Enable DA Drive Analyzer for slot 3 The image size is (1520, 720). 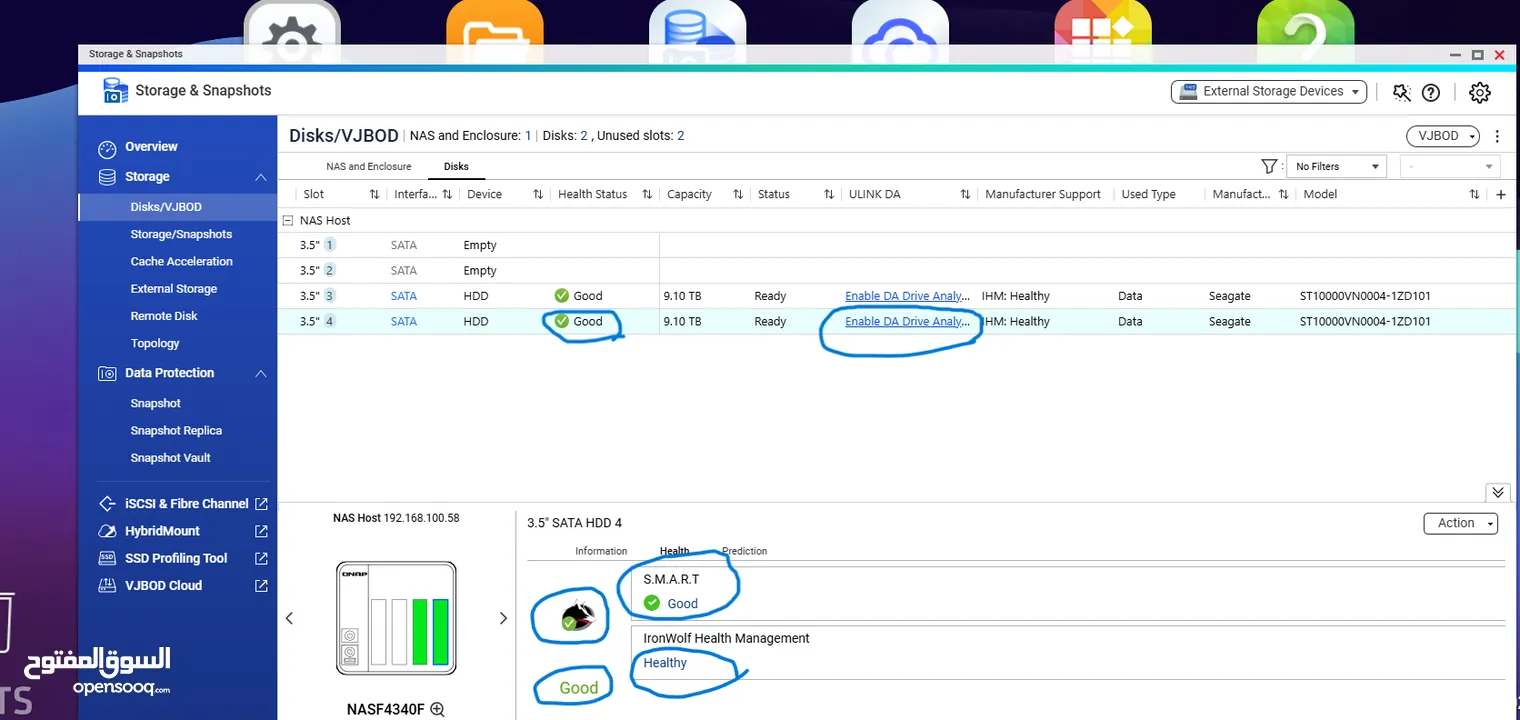pyautogui.click(x=907, y=296)
